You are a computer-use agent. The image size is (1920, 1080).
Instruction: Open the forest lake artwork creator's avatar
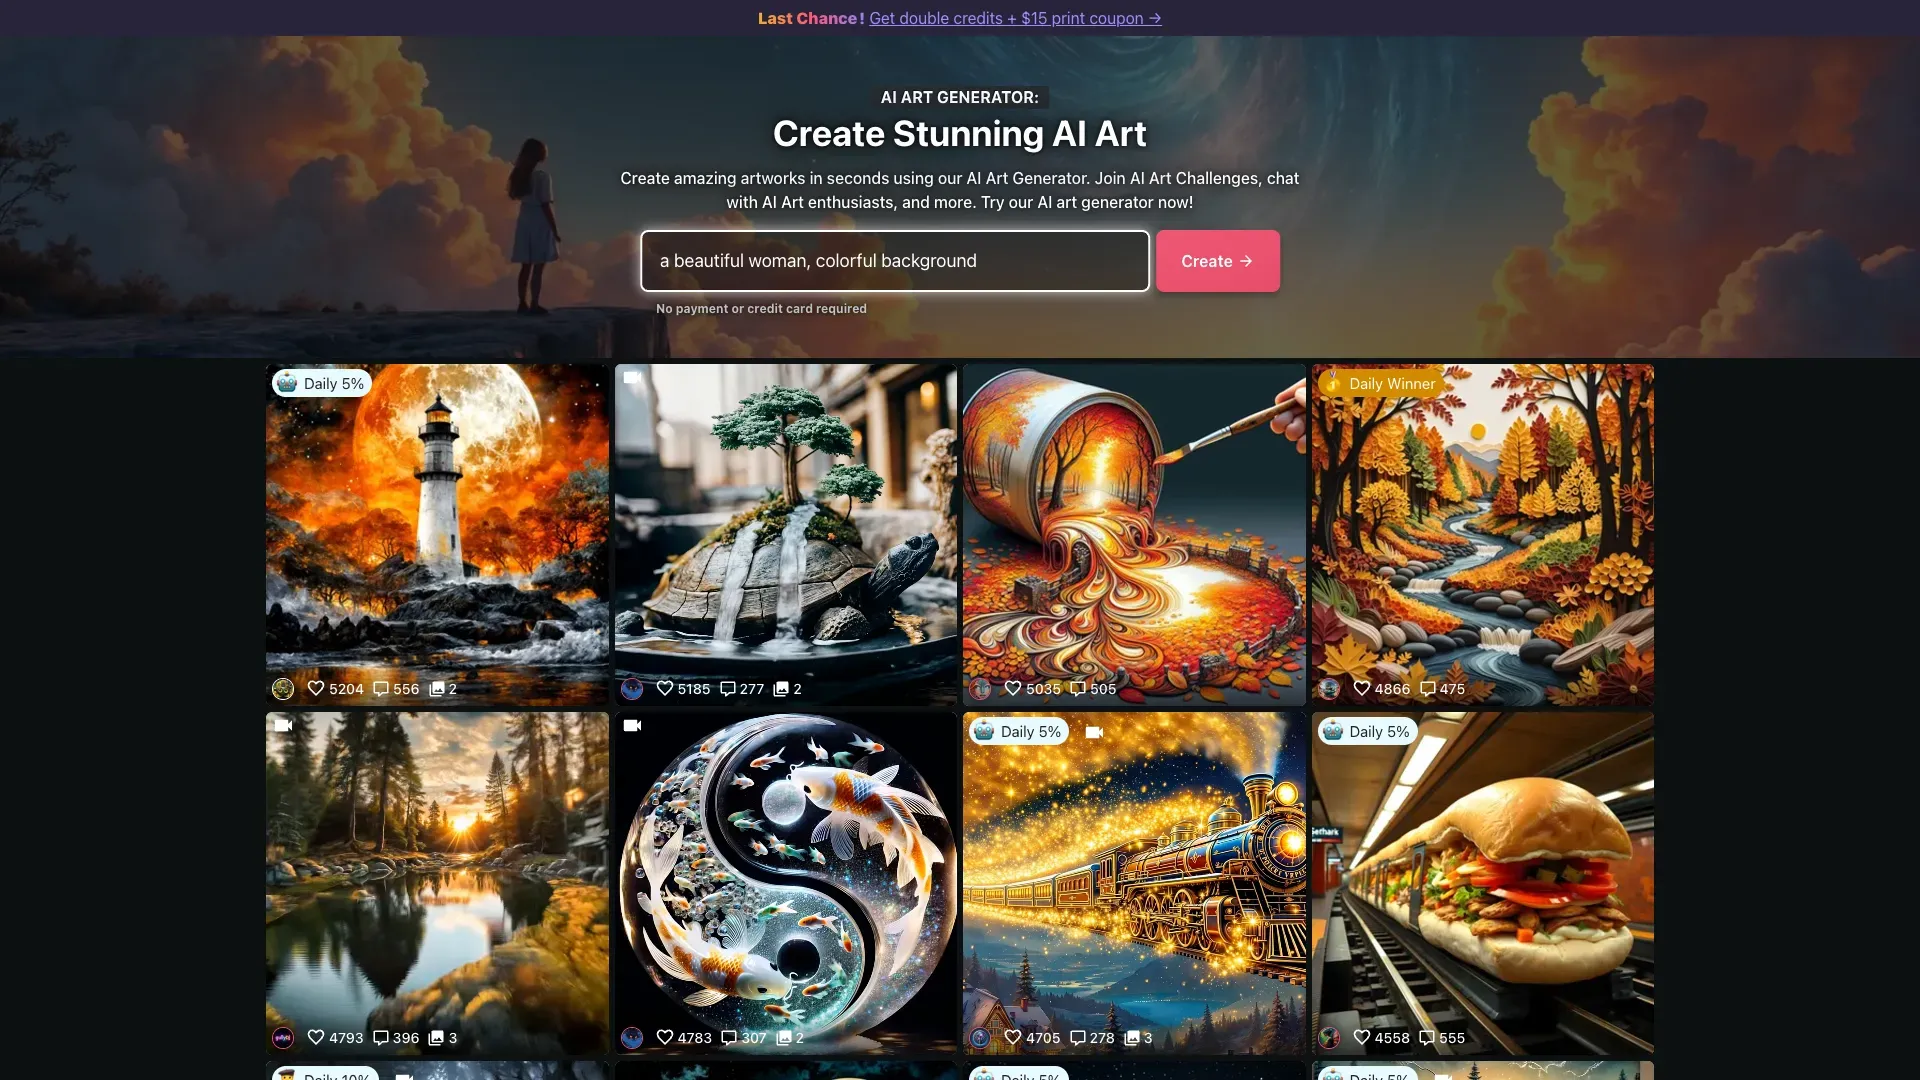[x=283, y=1037]
